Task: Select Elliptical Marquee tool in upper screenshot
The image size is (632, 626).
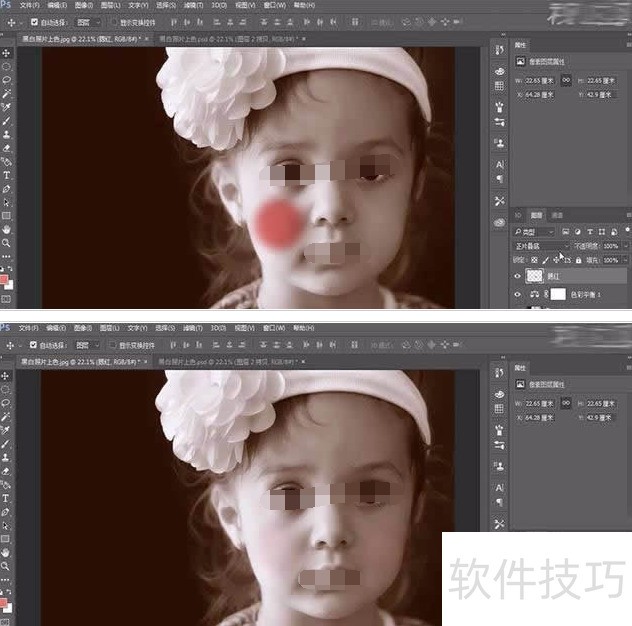Action: (x=6, y=67)
